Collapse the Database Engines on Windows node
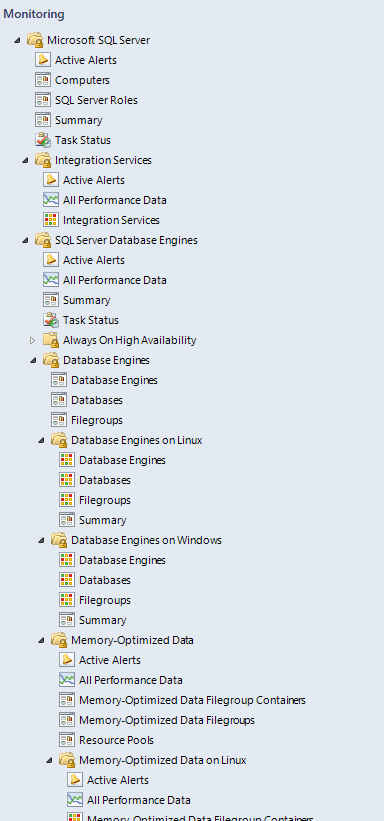The width and height of the screenshot is (384, 821). coord(41,540)
